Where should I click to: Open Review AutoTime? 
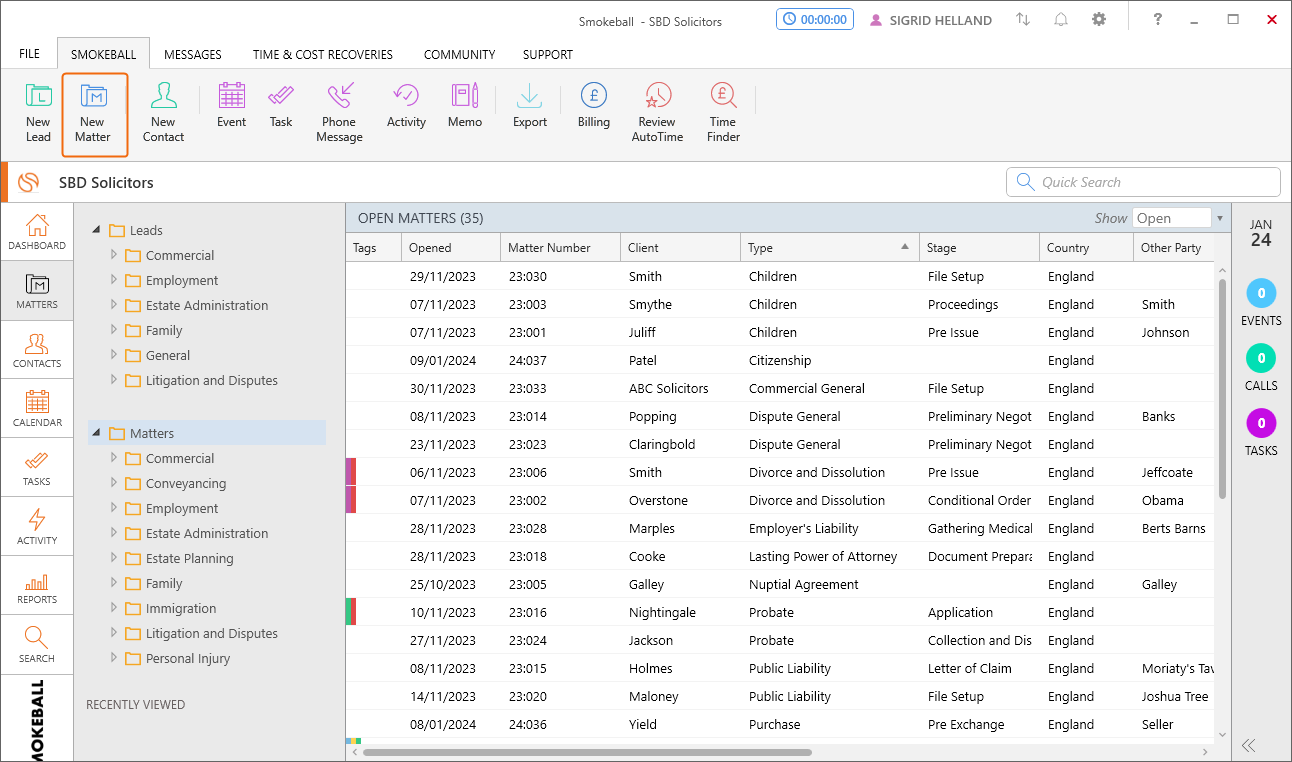(657, 113)
